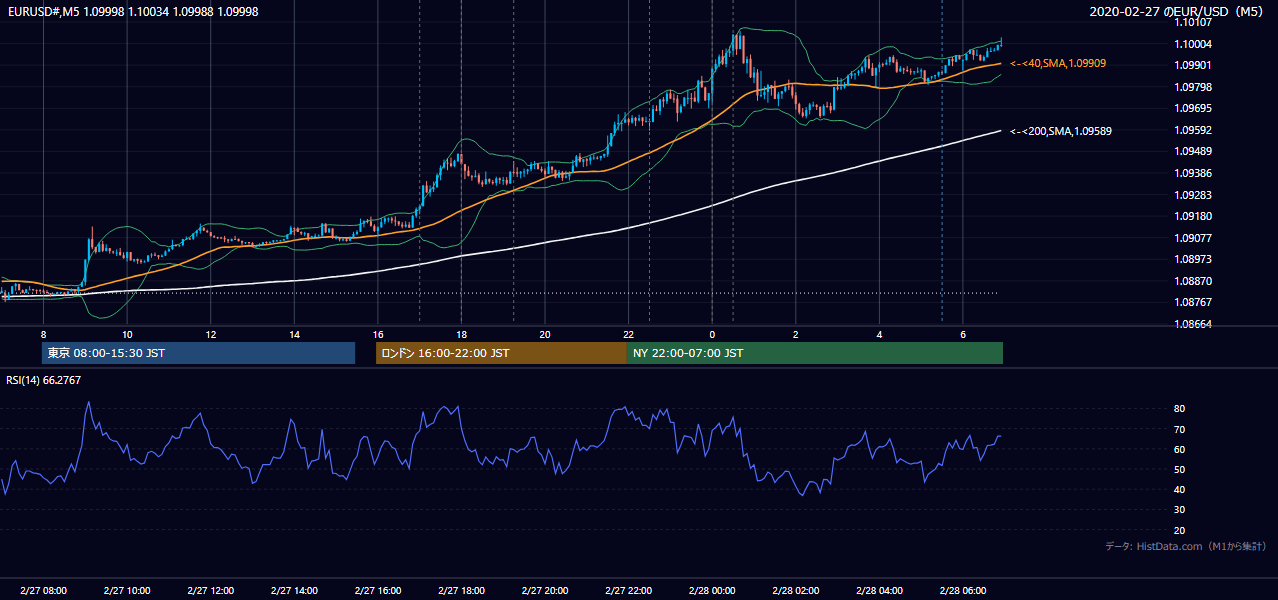Click the 2/27 12:00 time label
The width and height of the screenshot is (1278, 600).
point(211,590)
